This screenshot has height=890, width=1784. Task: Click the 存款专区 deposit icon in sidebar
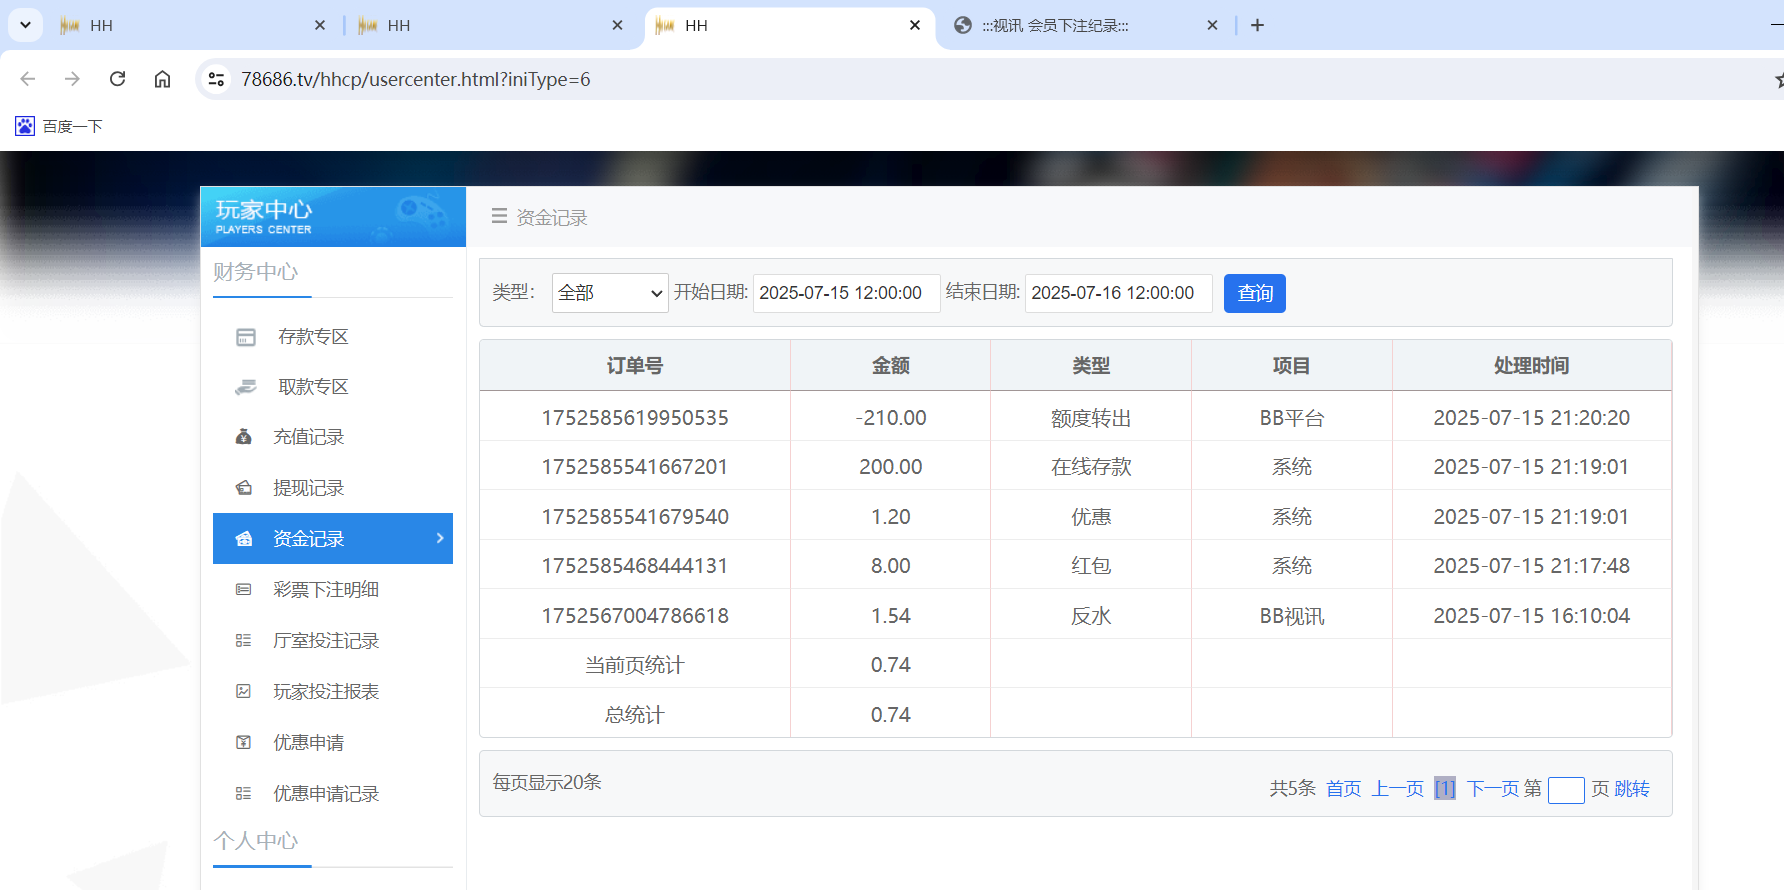pos(245,337)
